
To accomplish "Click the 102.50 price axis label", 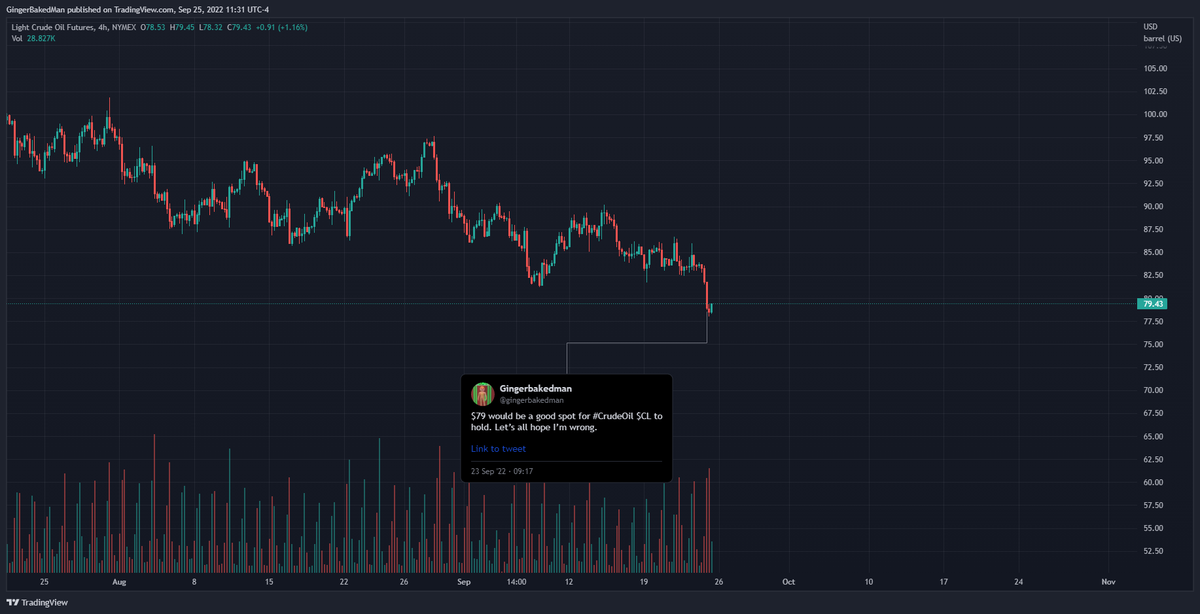I will [x=1155, y=91].
